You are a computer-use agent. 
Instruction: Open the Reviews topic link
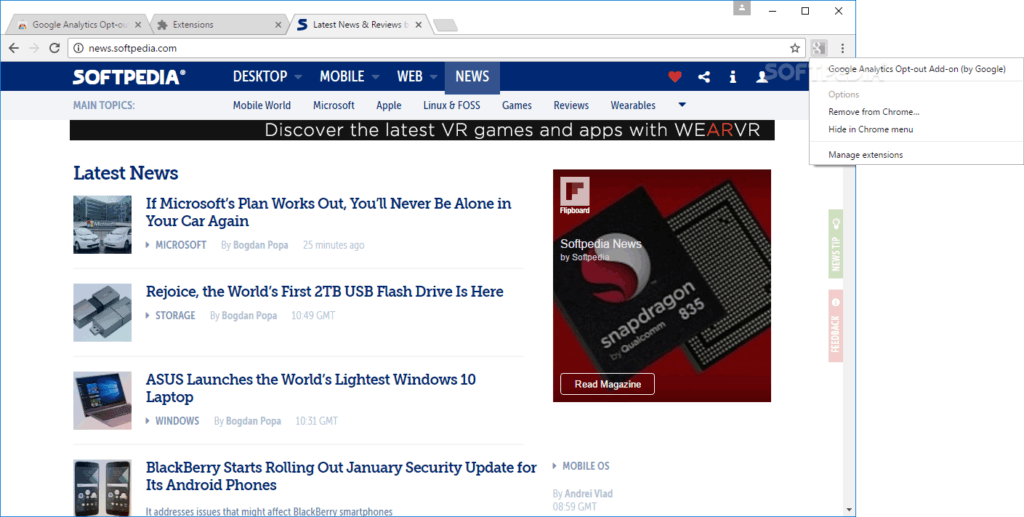click(x=571, y=105)
